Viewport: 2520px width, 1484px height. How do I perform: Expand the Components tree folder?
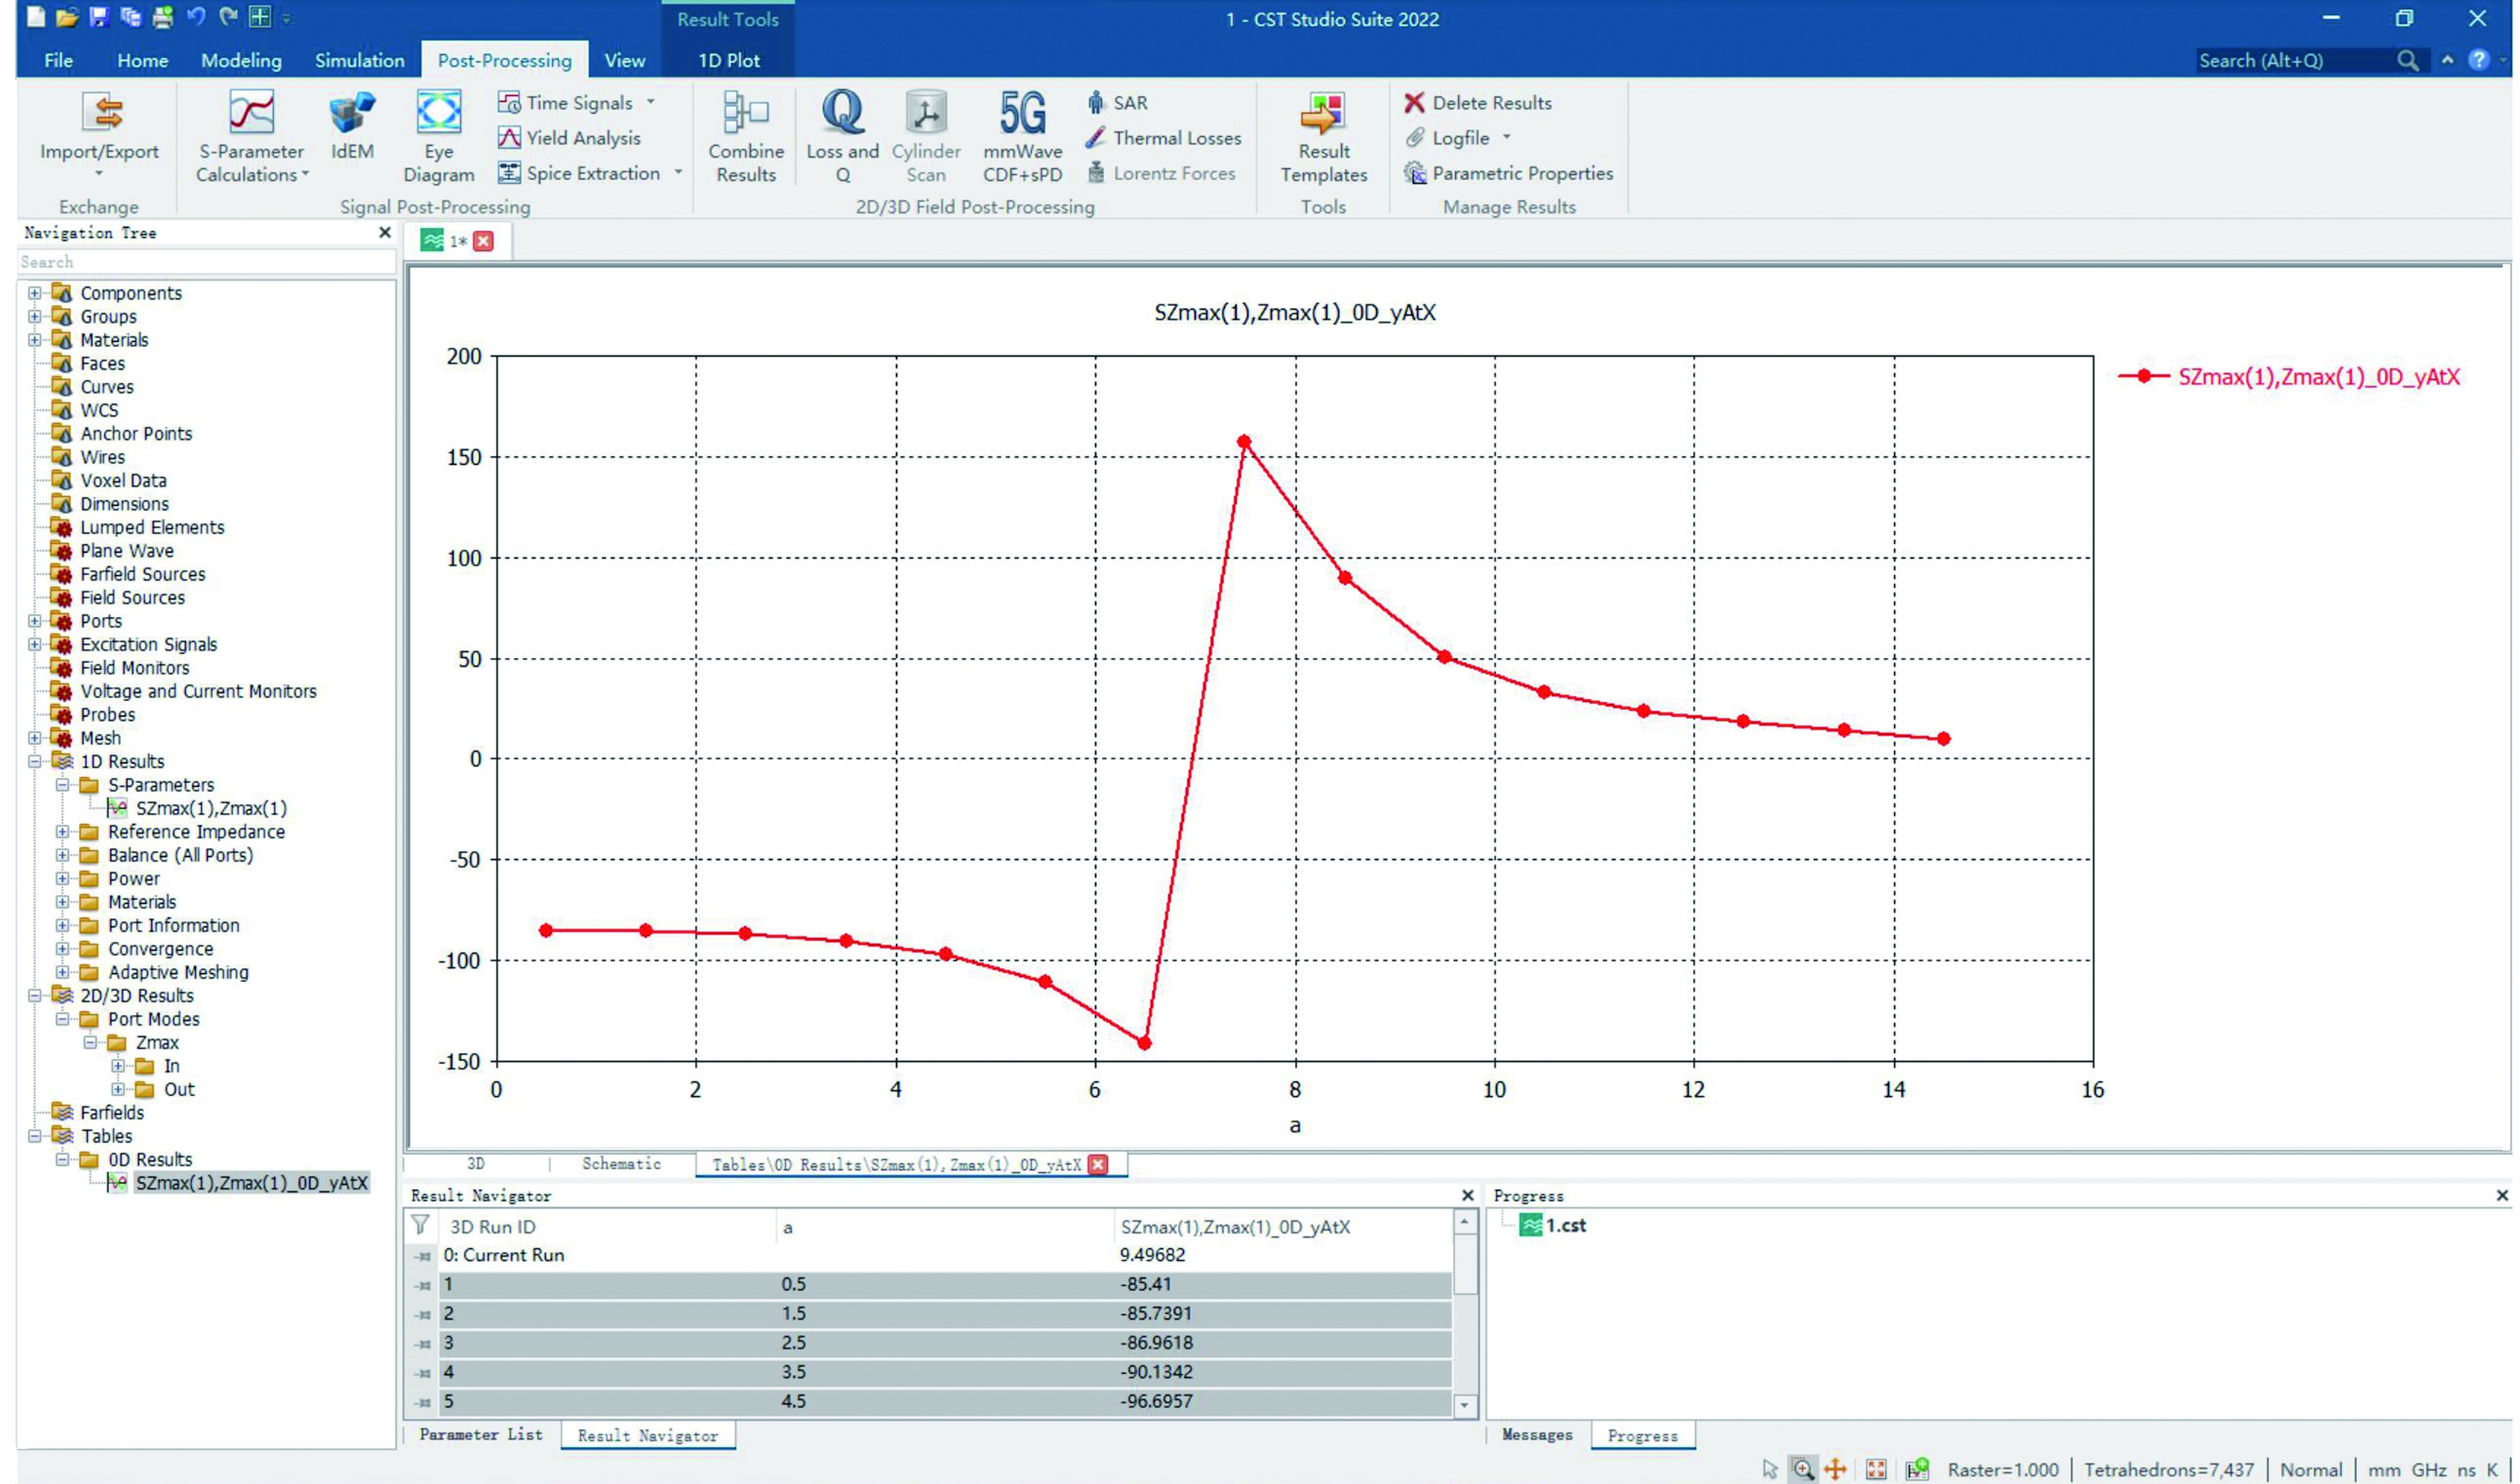[x=35, y=293]
